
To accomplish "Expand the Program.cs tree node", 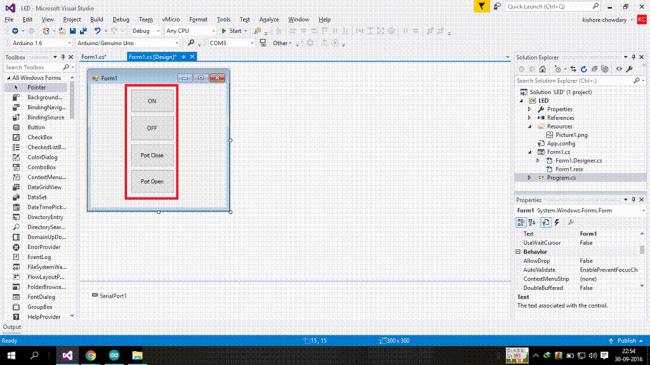I will click(529, 178).
